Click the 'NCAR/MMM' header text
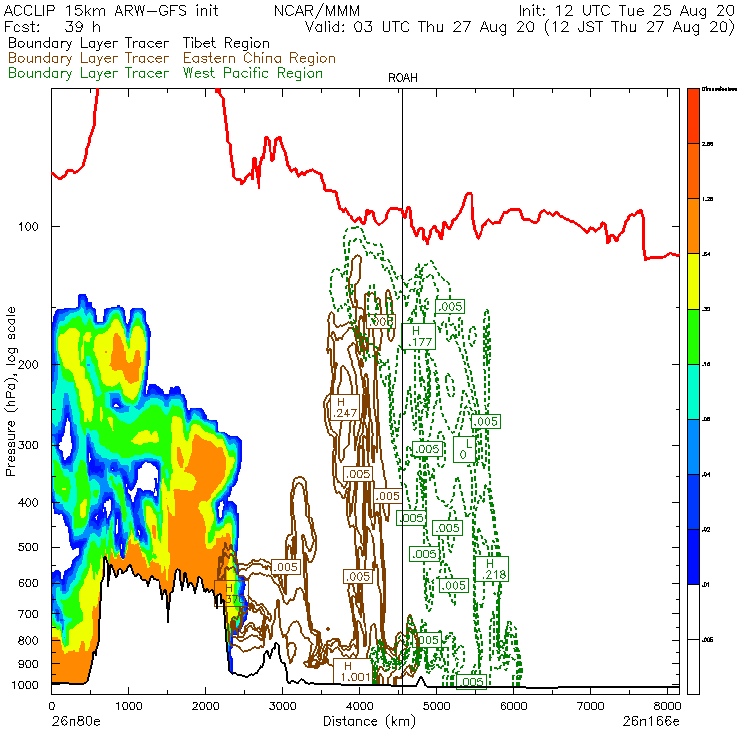Viewport: 740px width, 740px height. (317, 10)
